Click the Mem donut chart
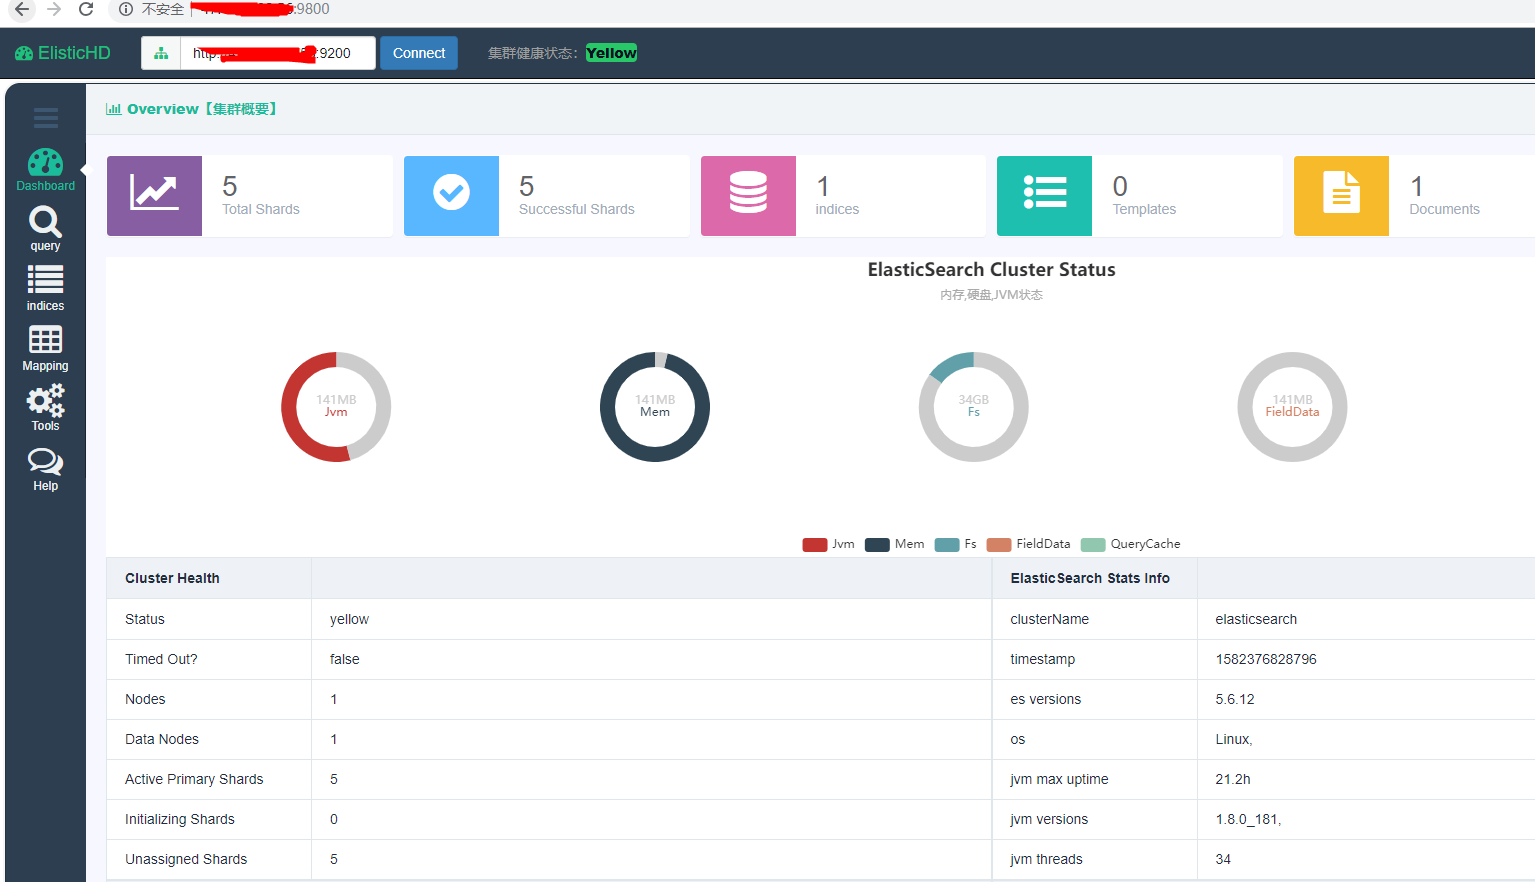1535x882 pixels. [x=655, y=407]
